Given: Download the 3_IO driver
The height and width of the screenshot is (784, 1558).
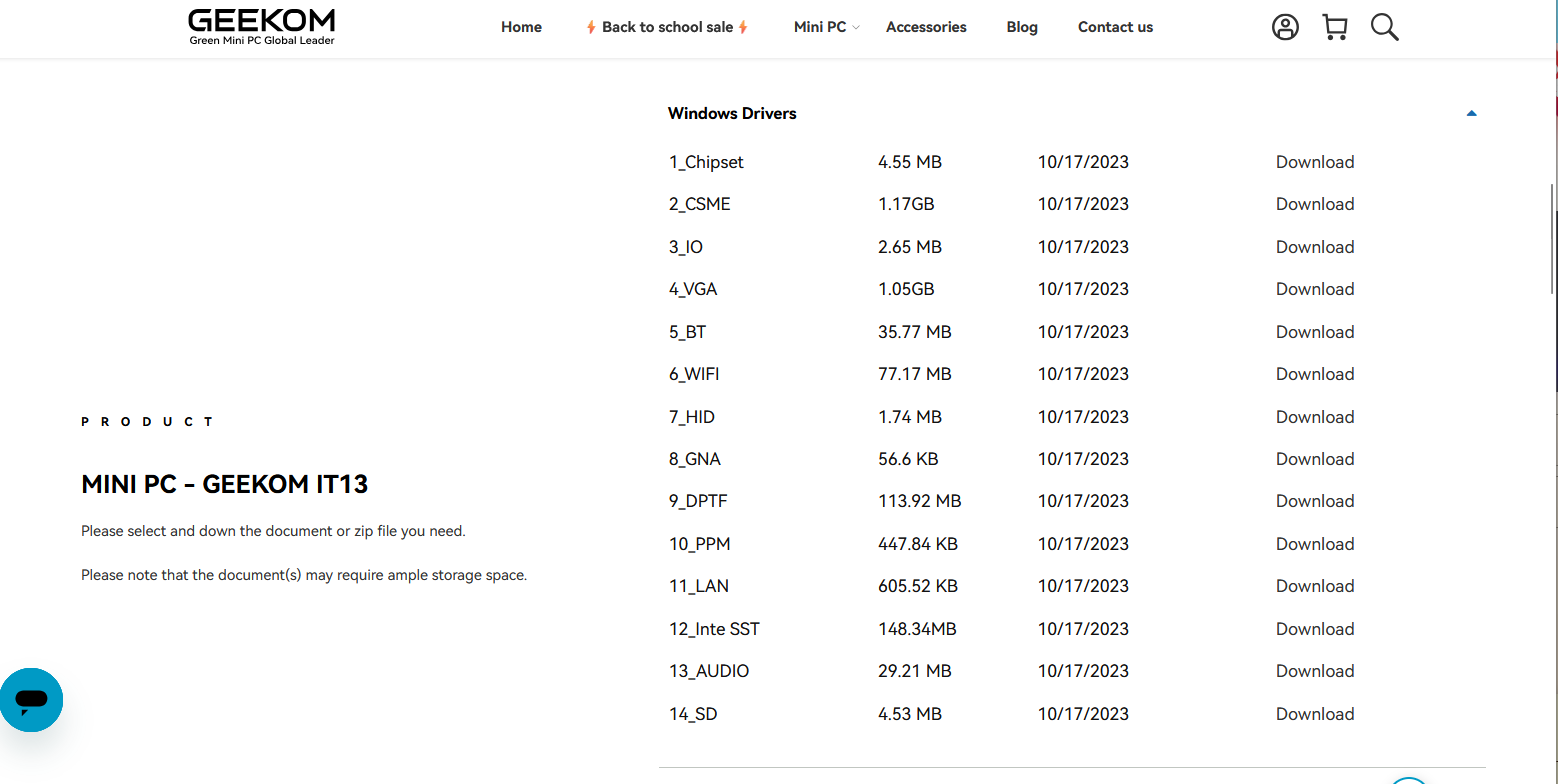Looking at the screenshot, I should (1315, 247).
